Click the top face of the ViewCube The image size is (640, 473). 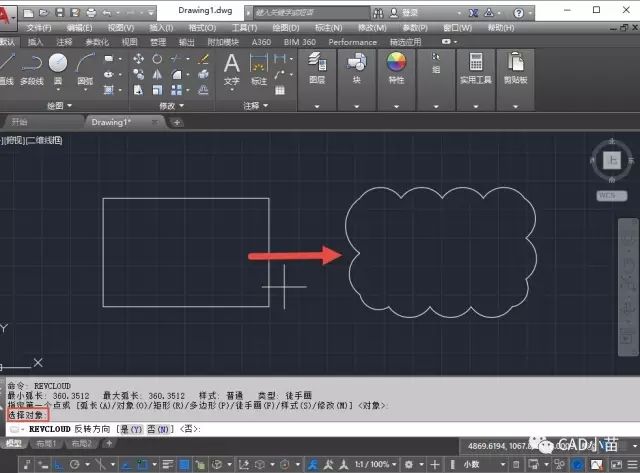click(612, 161)
